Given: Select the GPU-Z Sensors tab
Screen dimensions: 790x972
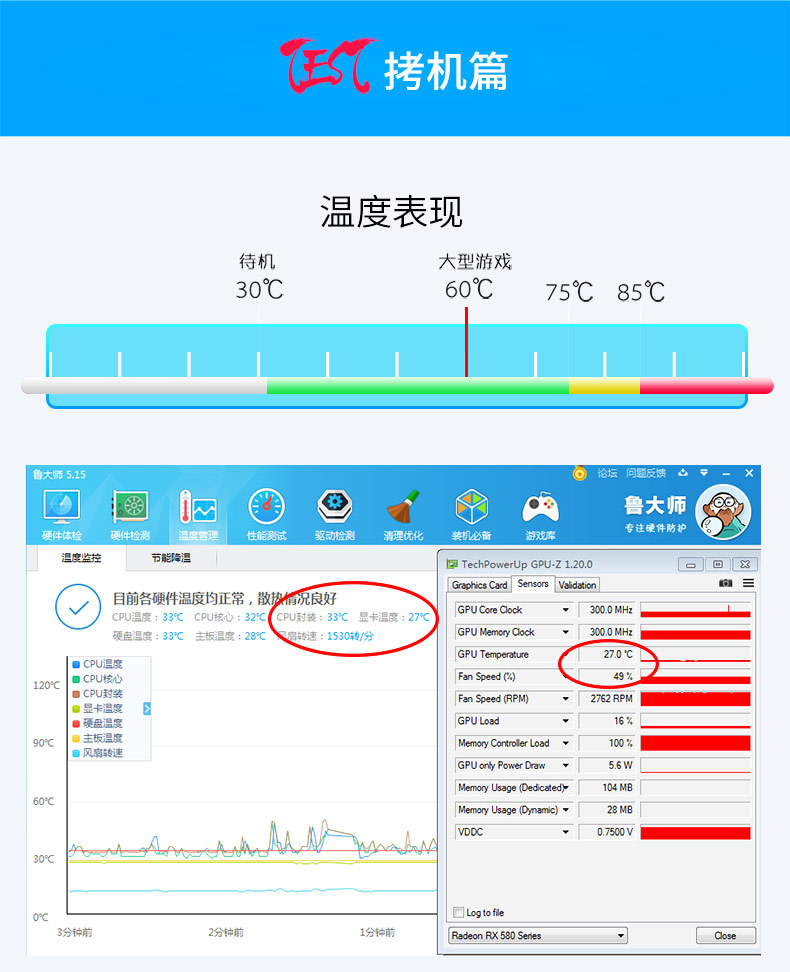Looking at the screenshot, I should [x=533, y=584].
